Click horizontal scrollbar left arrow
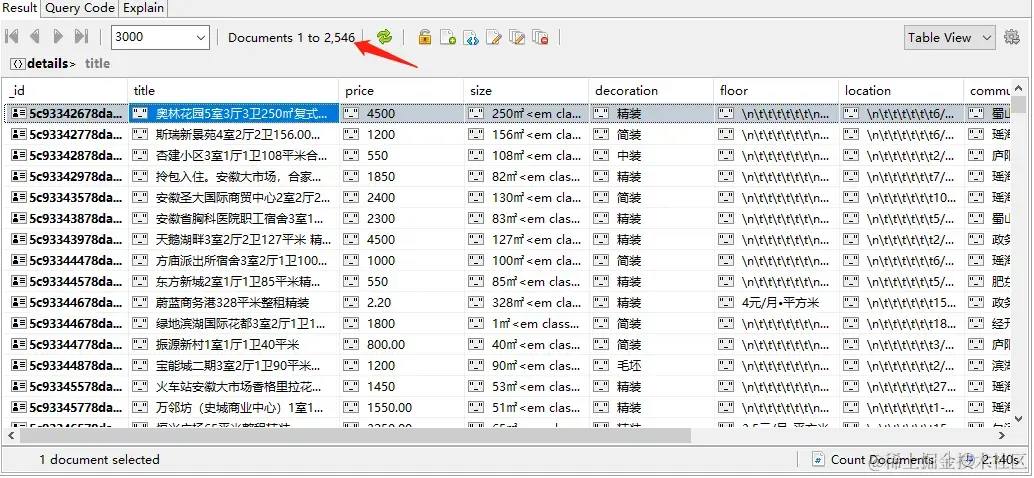Screen dimensions: 1034x478 (x=11, y=436)
